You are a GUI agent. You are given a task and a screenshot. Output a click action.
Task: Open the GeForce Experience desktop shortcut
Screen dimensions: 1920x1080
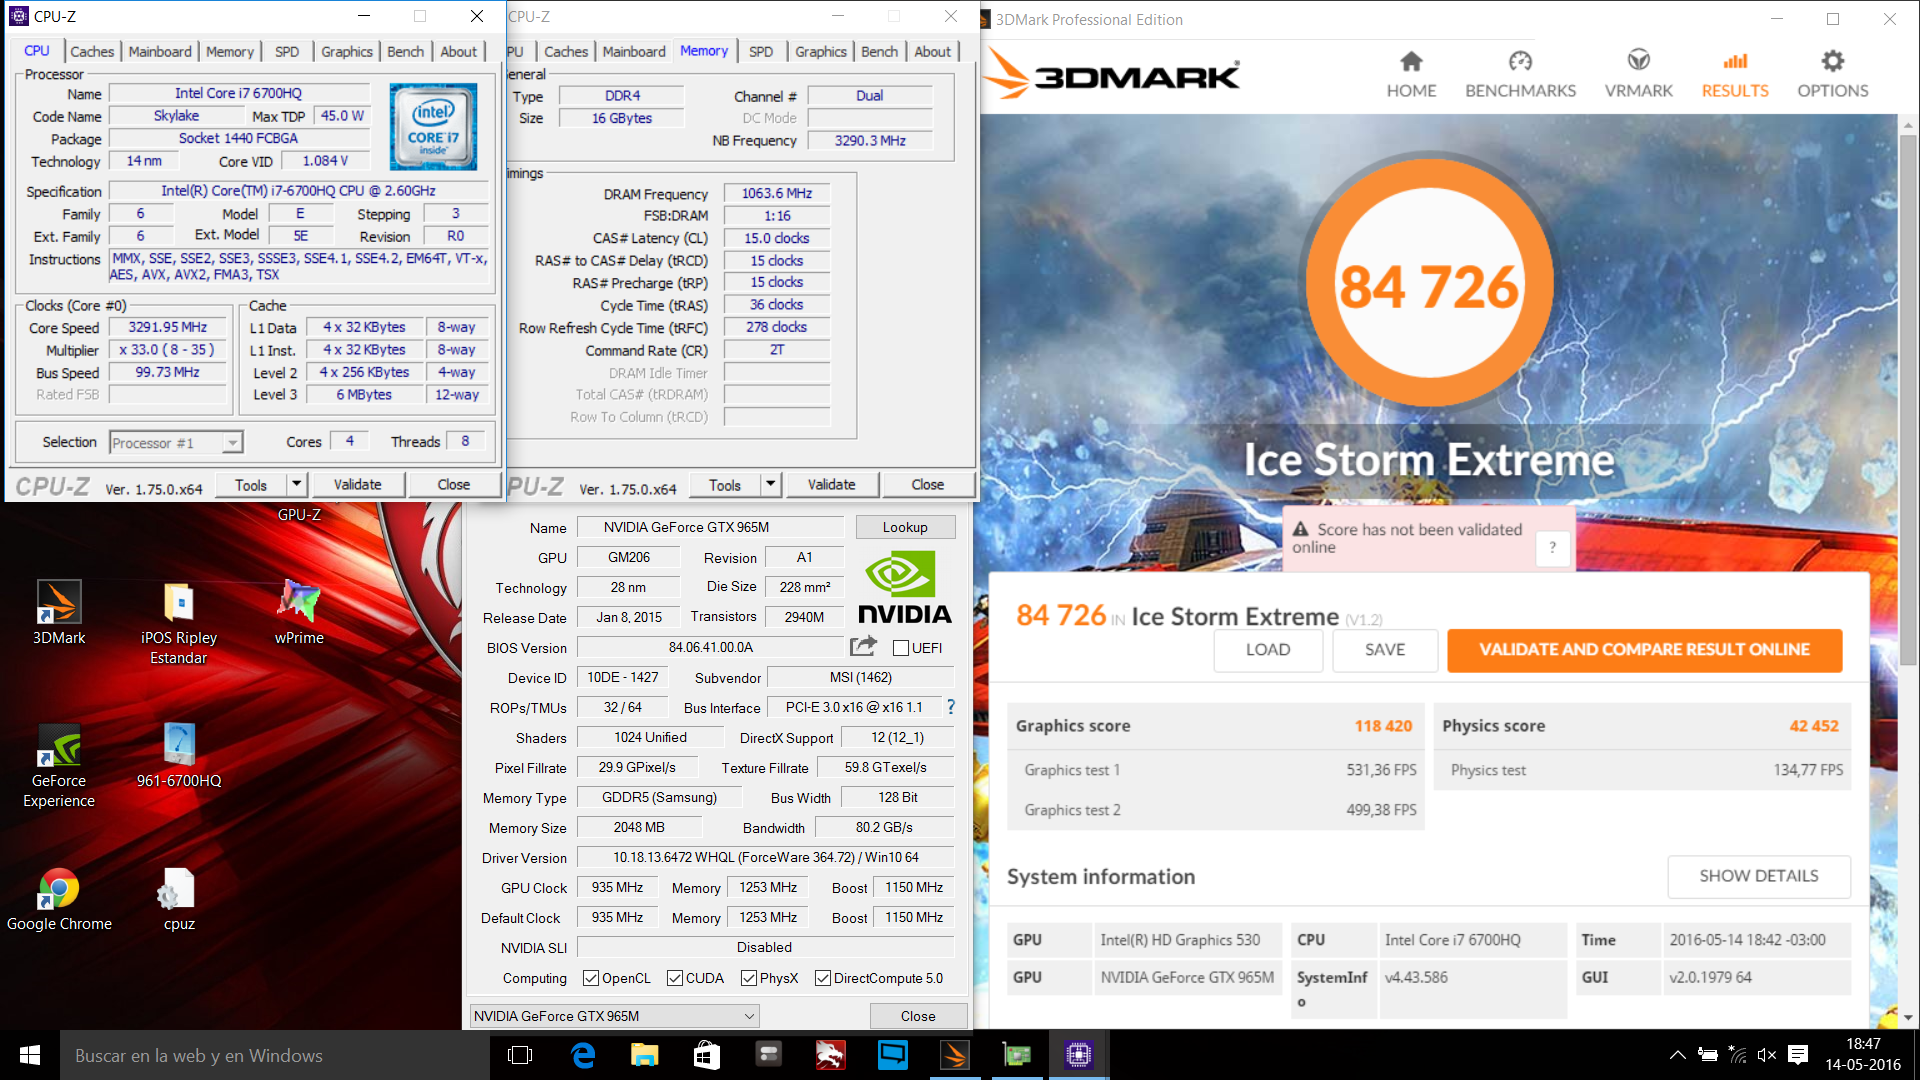pos(59,766)
